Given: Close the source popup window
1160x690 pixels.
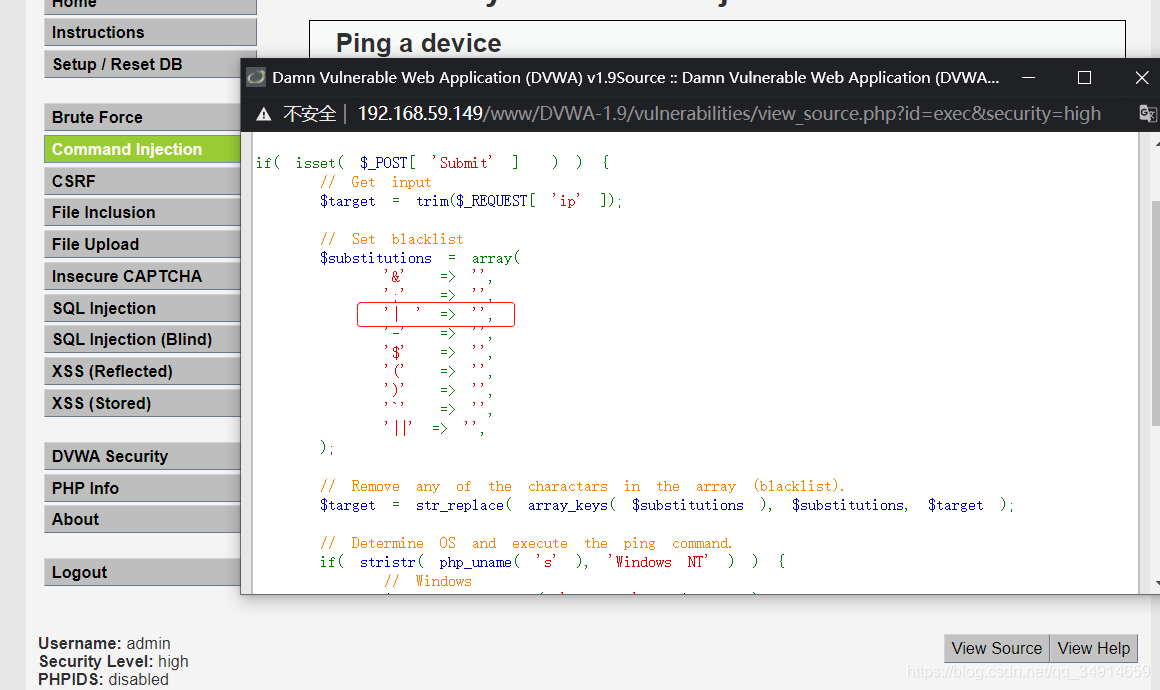Looking at the screenshot, I should [x=1142, y=78].
